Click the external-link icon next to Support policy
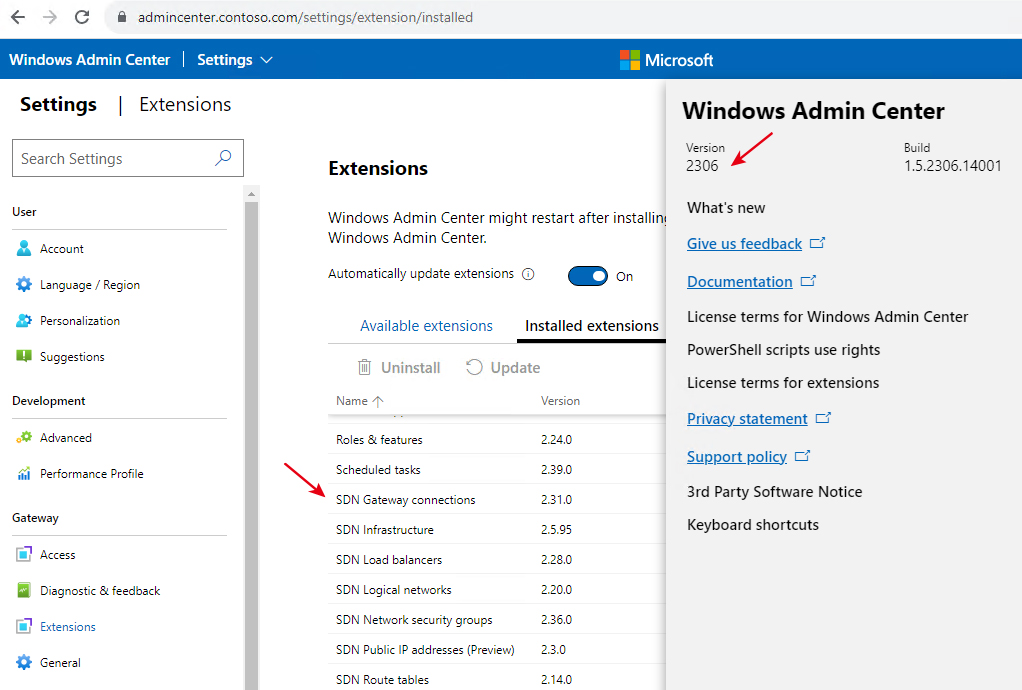Viewport: 1022px width, 690px height. pos(802,456)
